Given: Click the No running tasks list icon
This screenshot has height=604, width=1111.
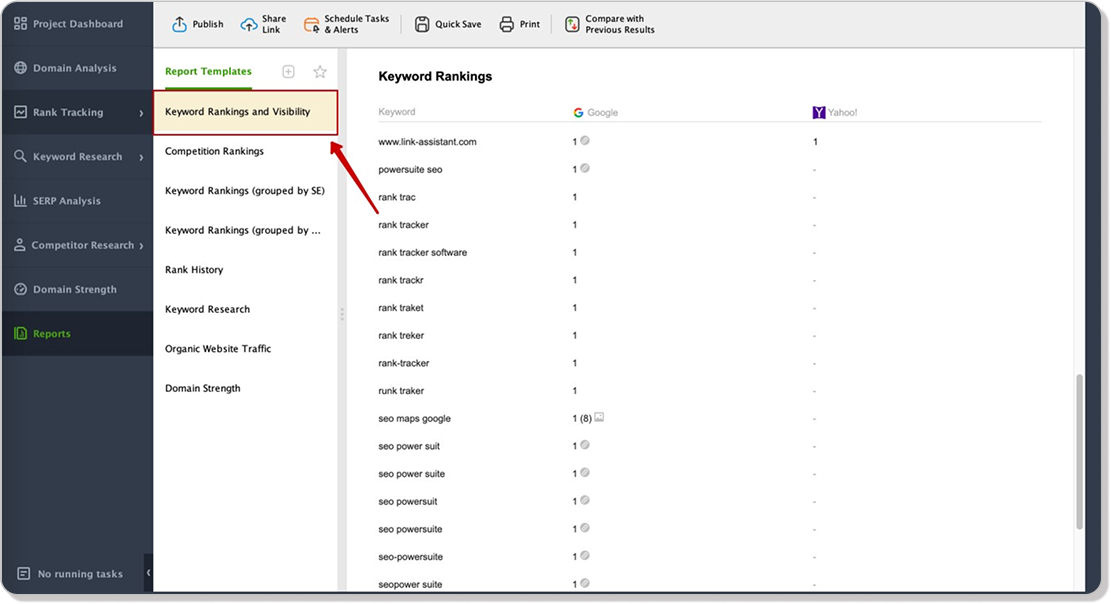Looking at the screenshot, I should [23, 573].
